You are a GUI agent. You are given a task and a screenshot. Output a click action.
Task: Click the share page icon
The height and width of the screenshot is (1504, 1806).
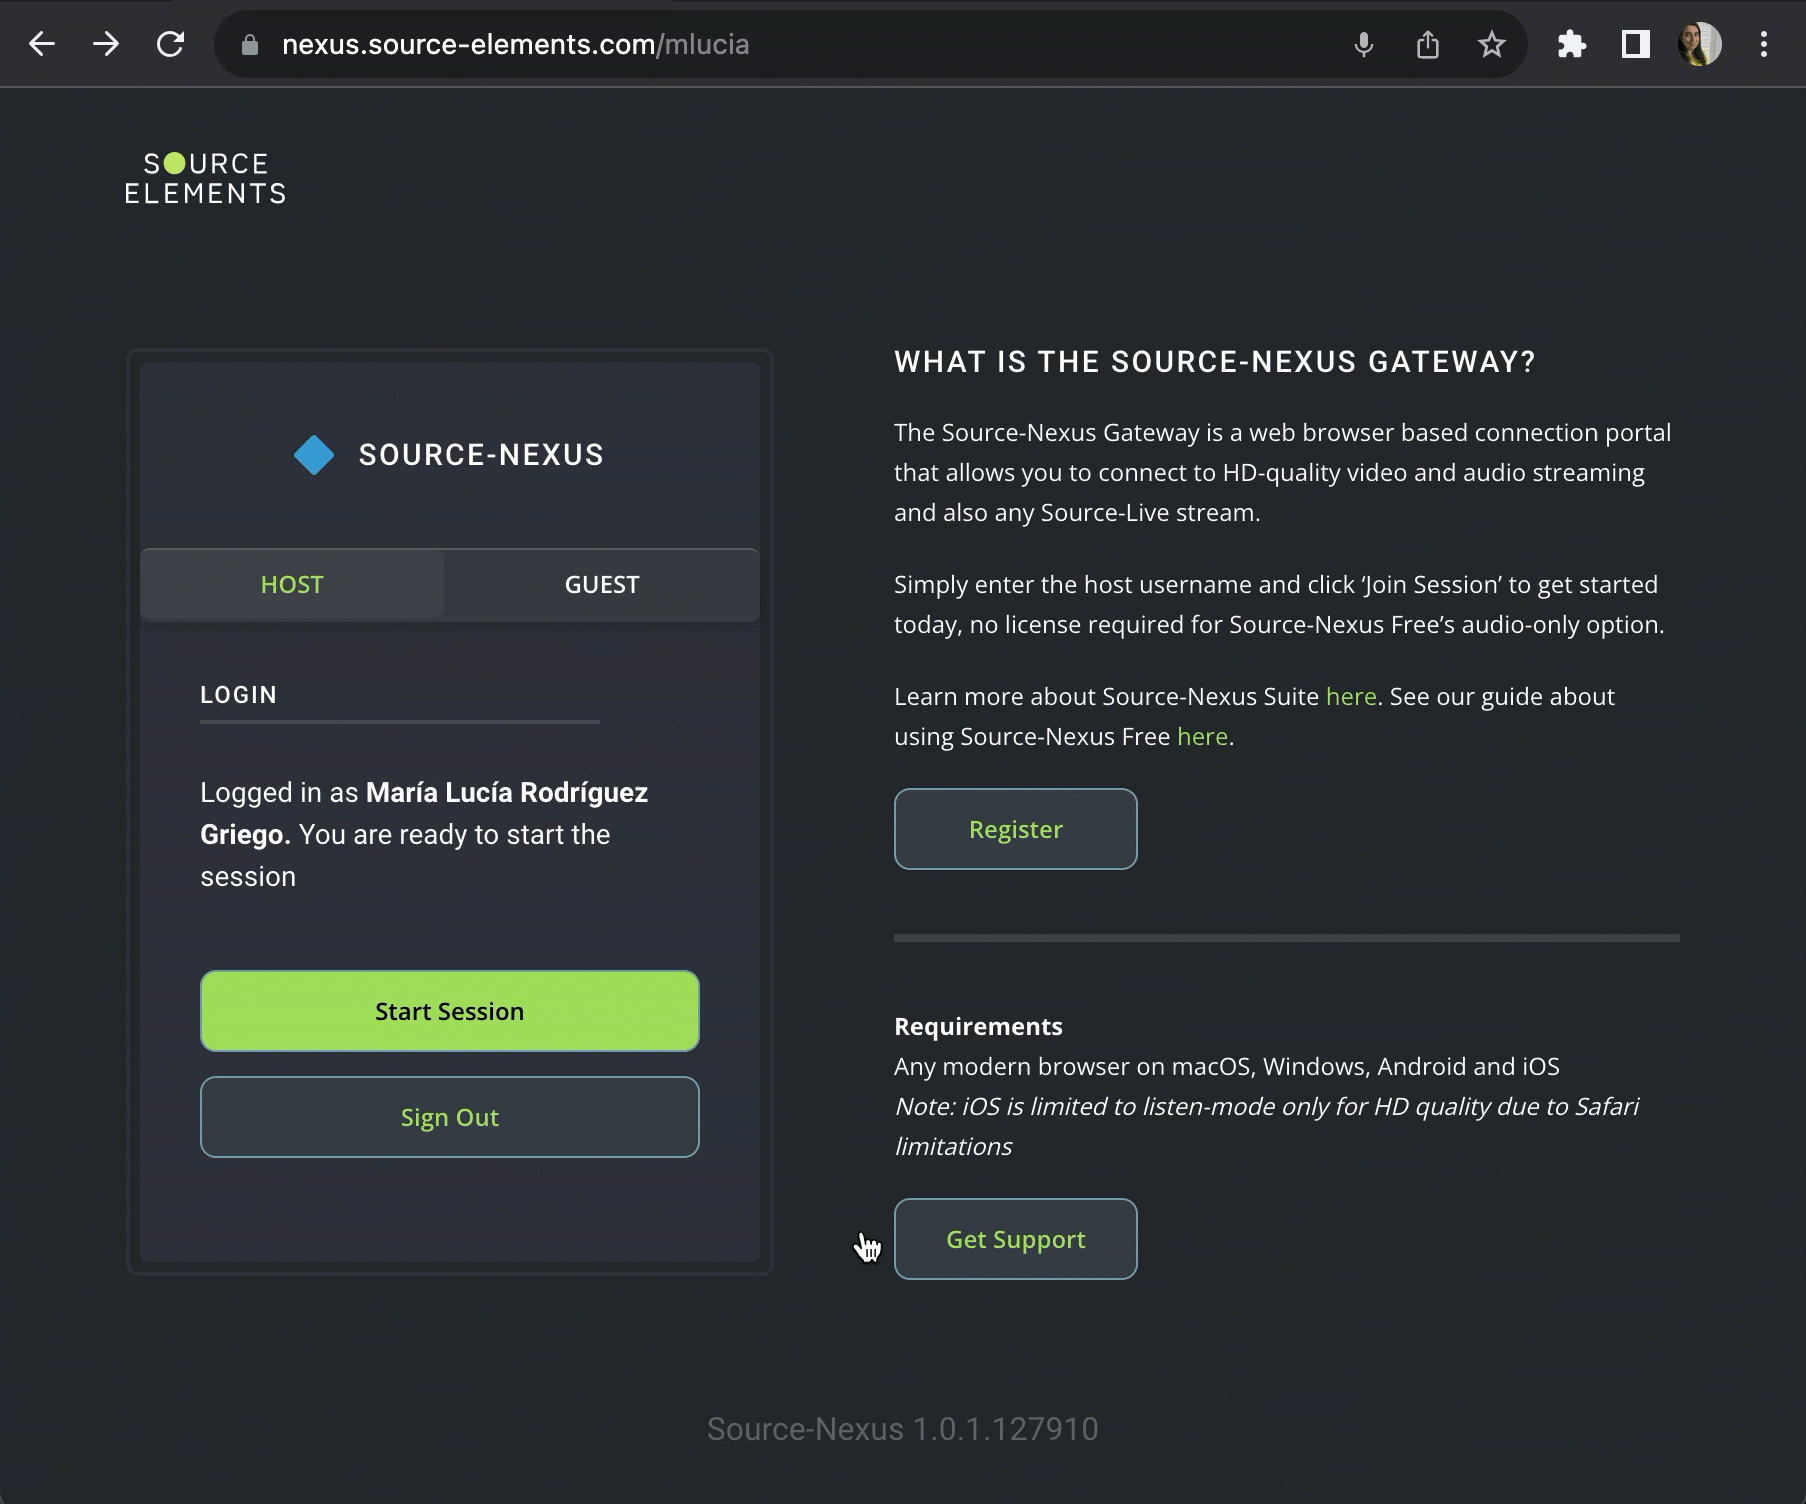[1428, 45]
